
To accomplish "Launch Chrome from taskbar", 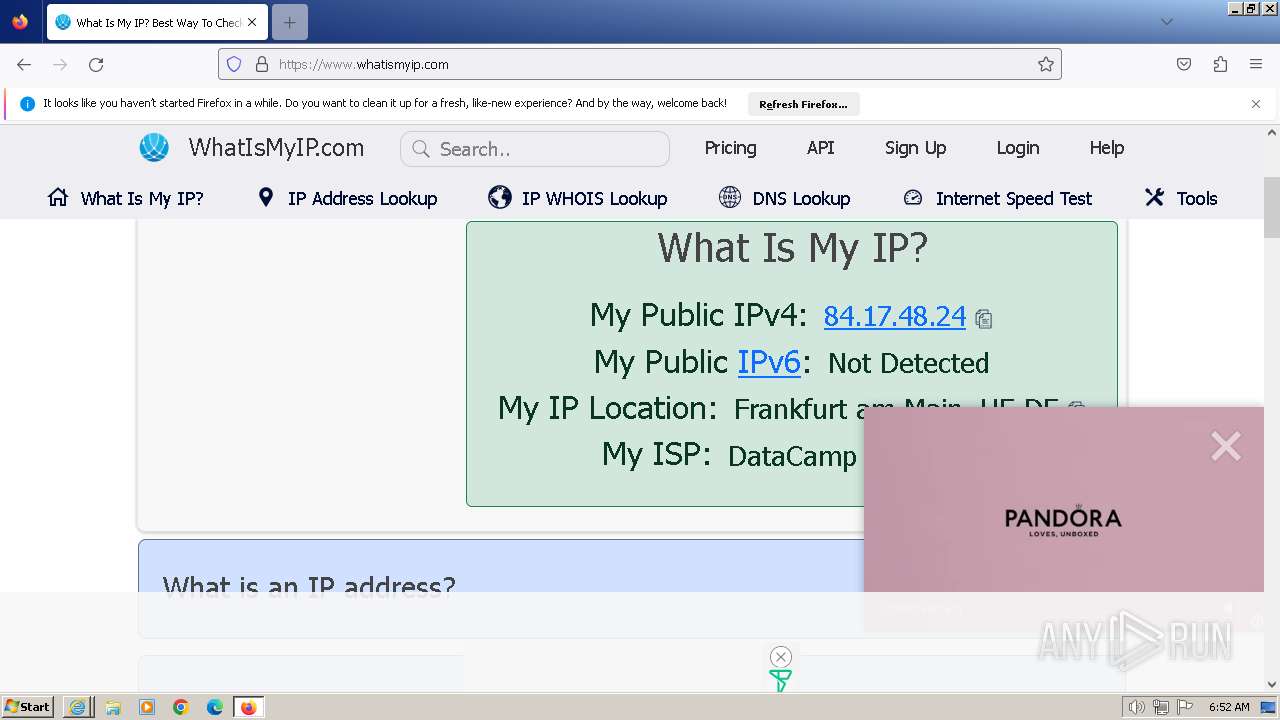I will pyautogui.click(x=181, y=707).
